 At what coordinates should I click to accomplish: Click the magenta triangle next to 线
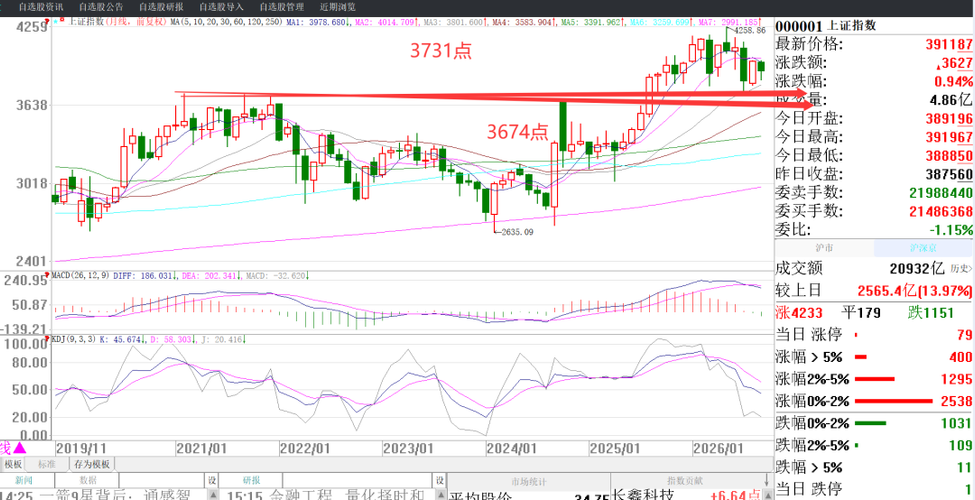point(19,447)
